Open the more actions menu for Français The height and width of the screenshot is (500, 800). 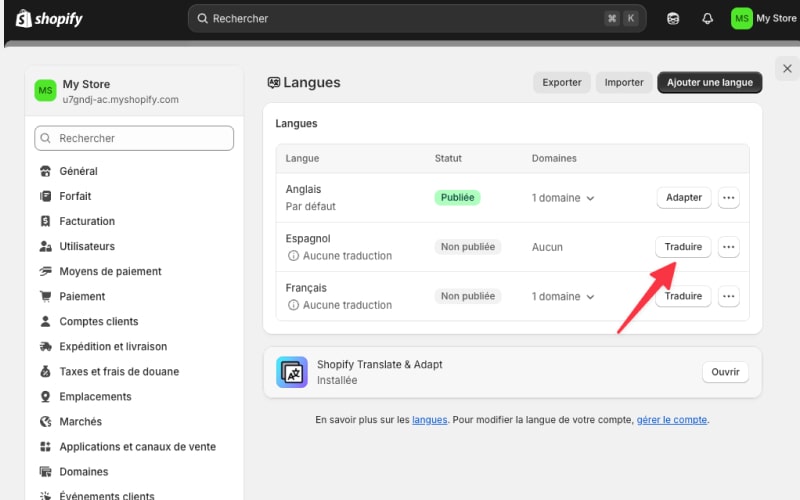[x=728, y=296]
